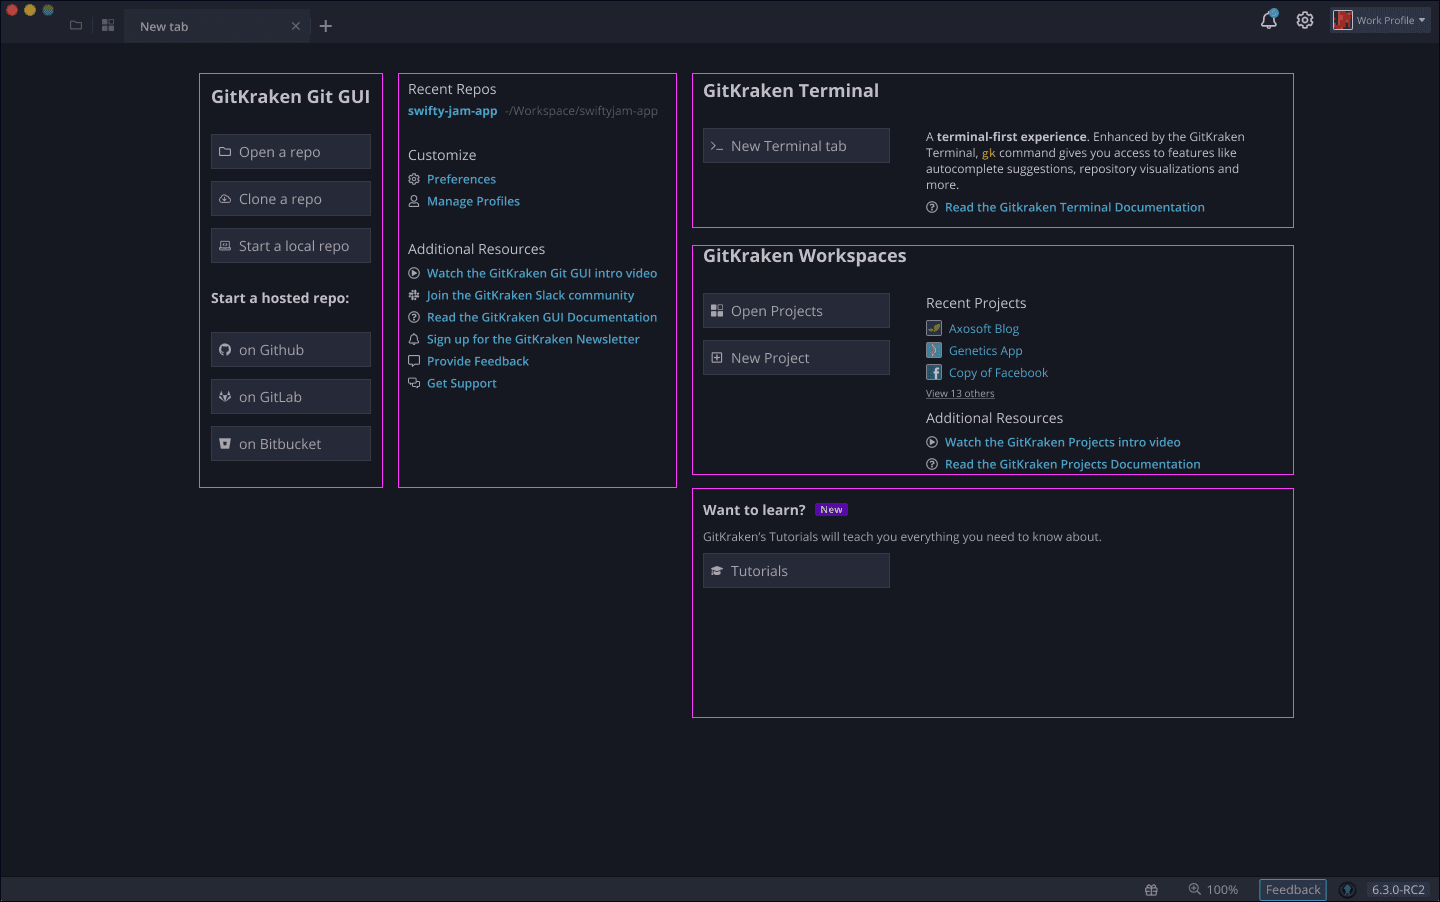Image resolution: width=1440 pixels, height=902 pixels.
Task: Click the Open Projects button
Action: [796, 311]
